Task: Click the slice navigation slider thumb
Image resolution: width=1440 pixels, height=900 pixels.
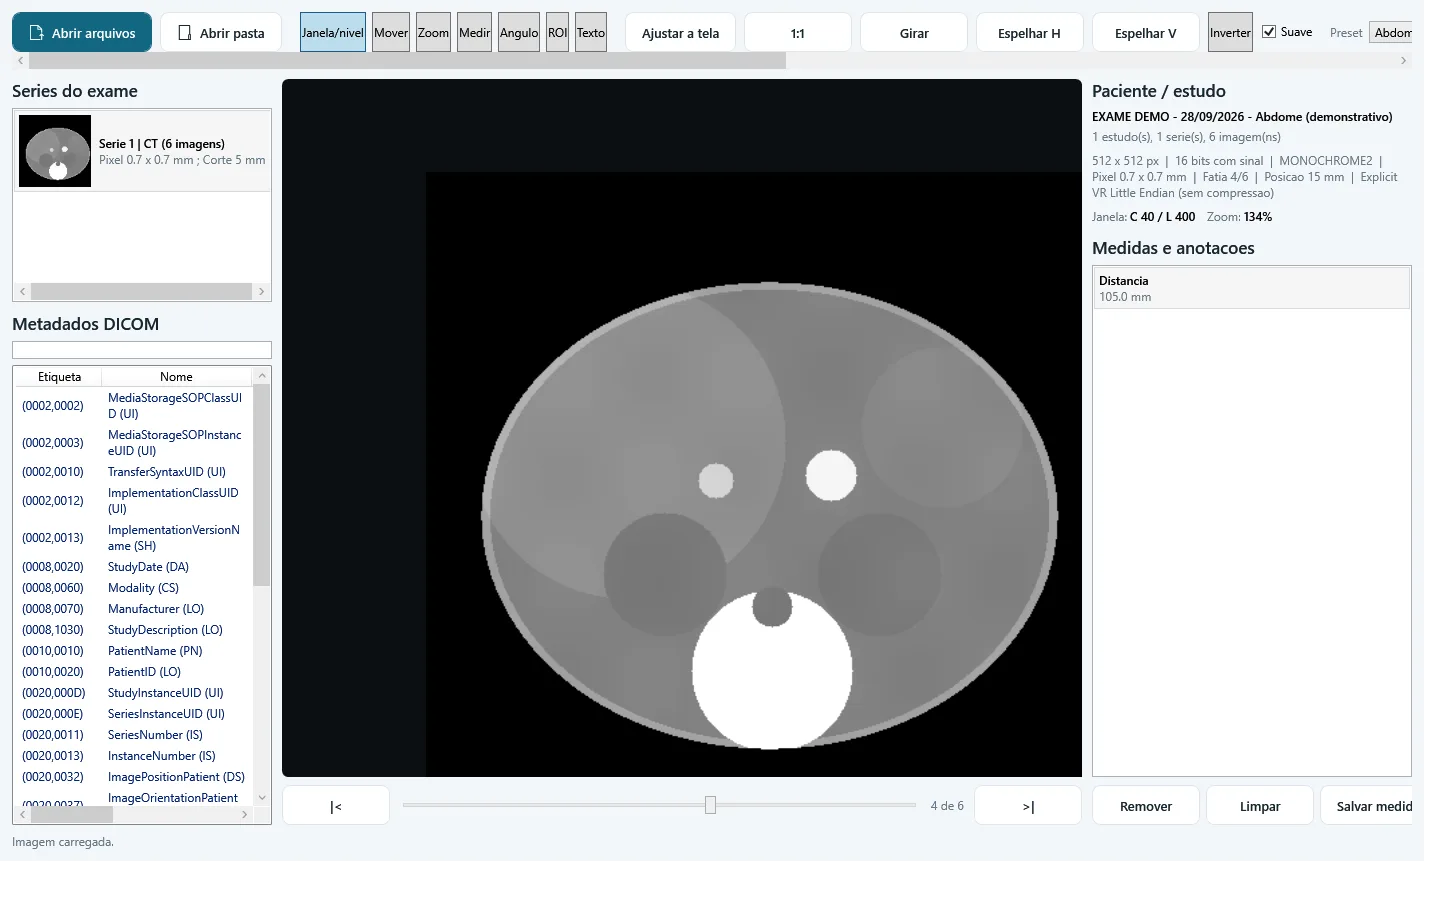Action: coord(710,805)
